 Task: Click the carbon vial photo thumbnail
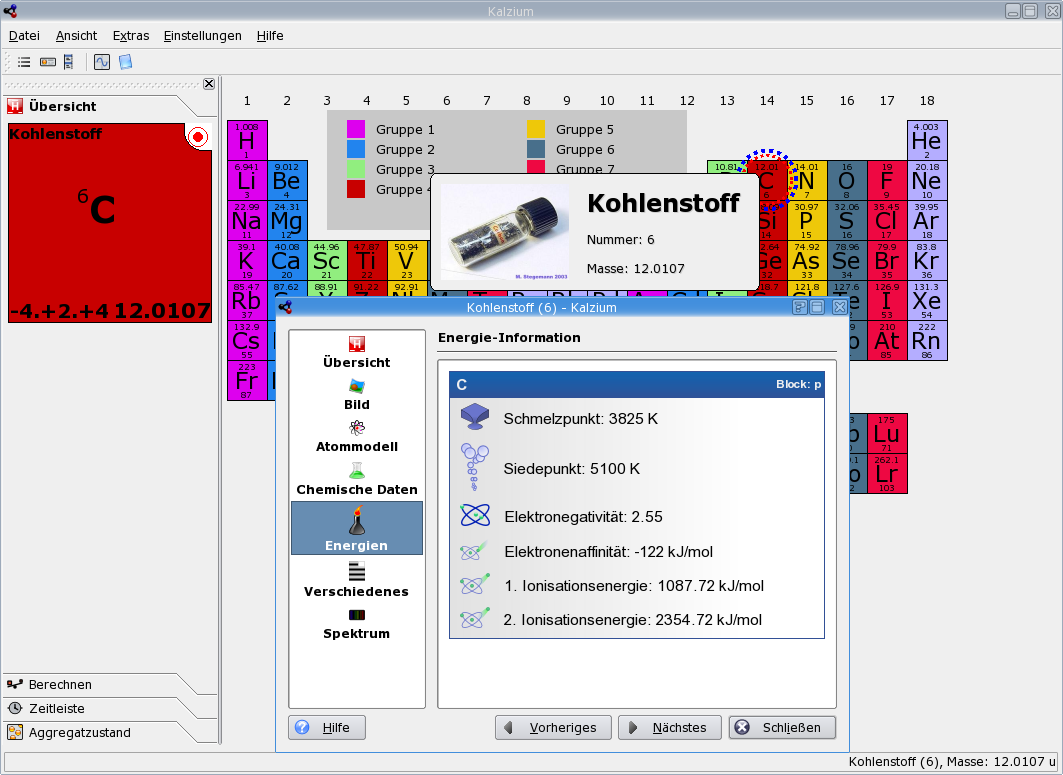tap(504, 232)
